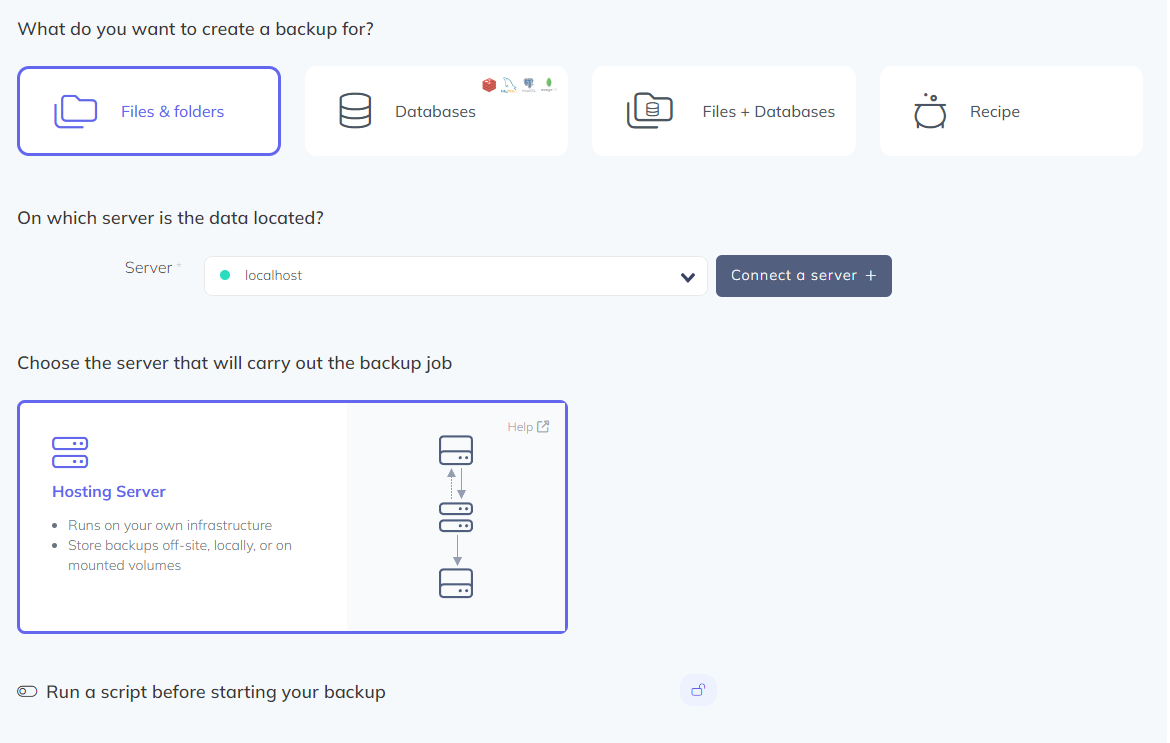
Task: Open the Help link on Hosting Server card
Action: 528,426
